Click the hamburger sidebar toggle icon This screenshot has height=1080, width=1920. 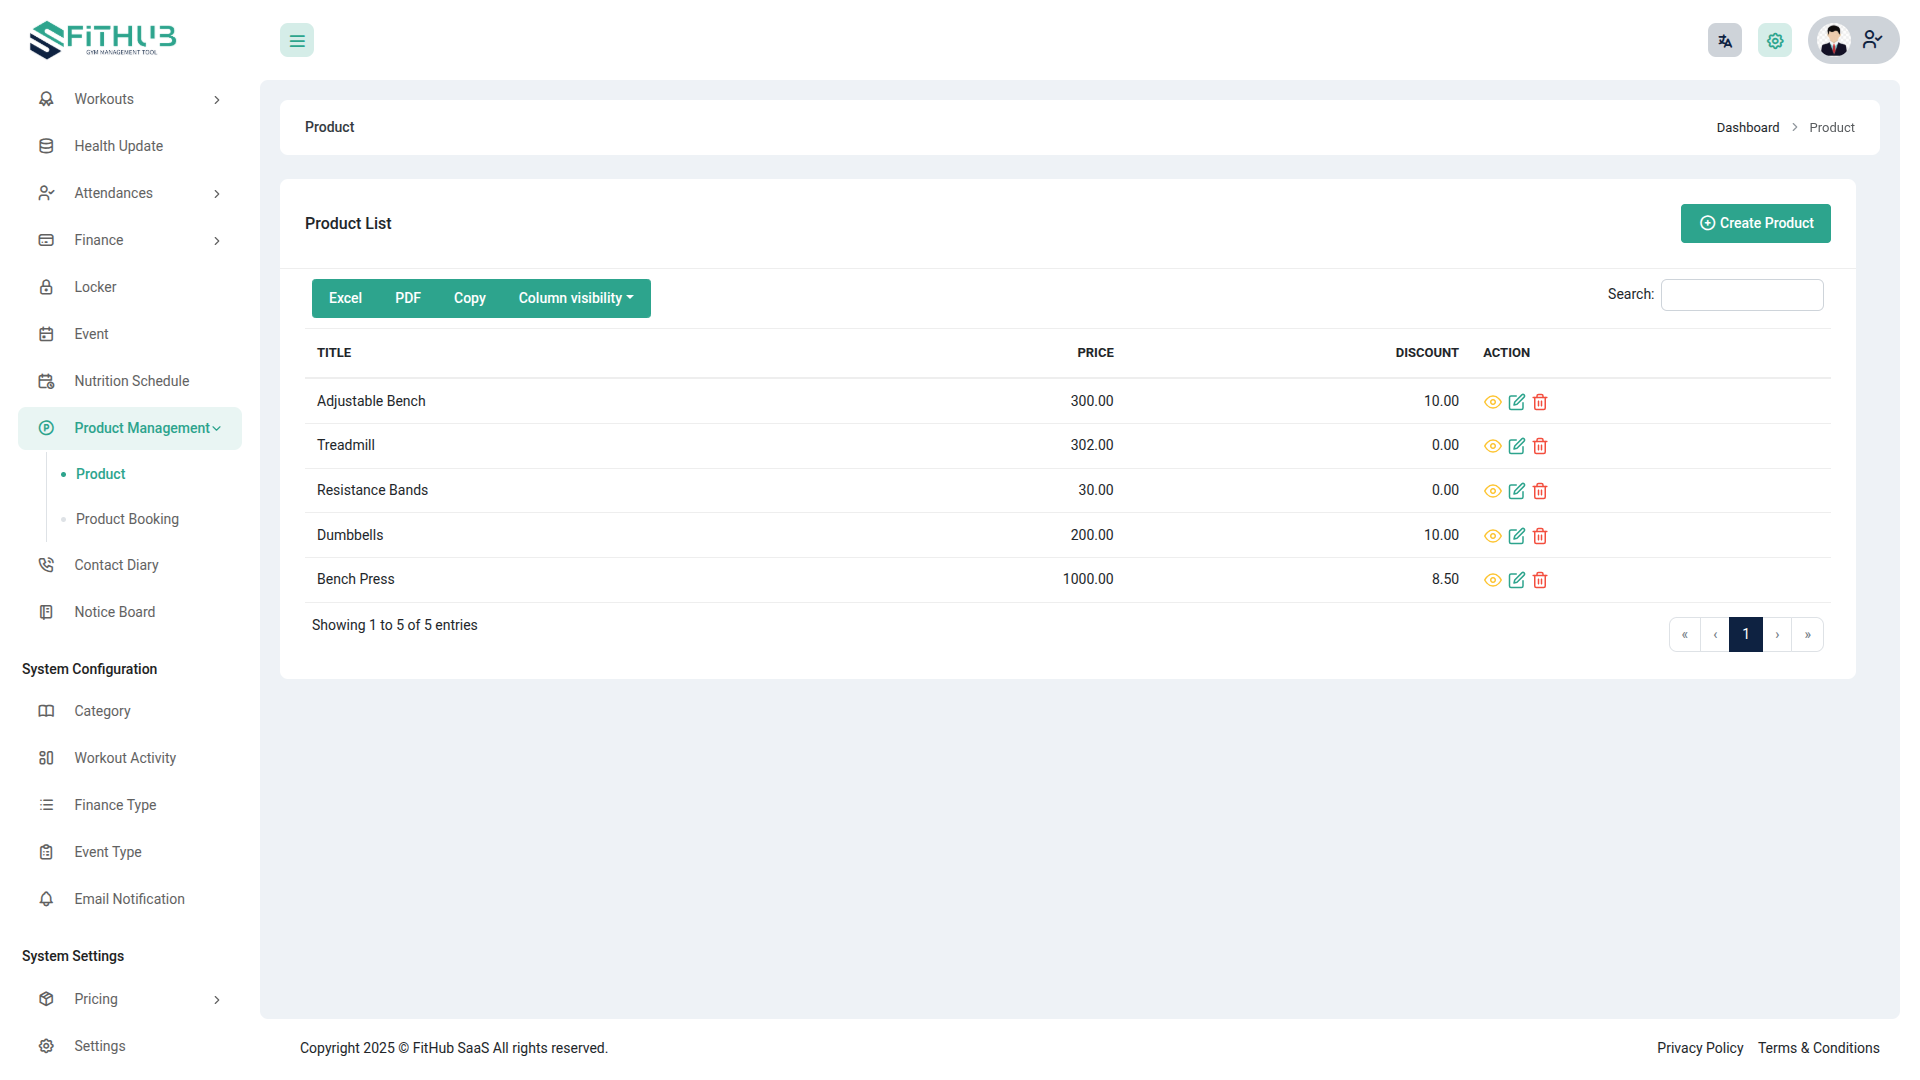(x=297, y=41)
